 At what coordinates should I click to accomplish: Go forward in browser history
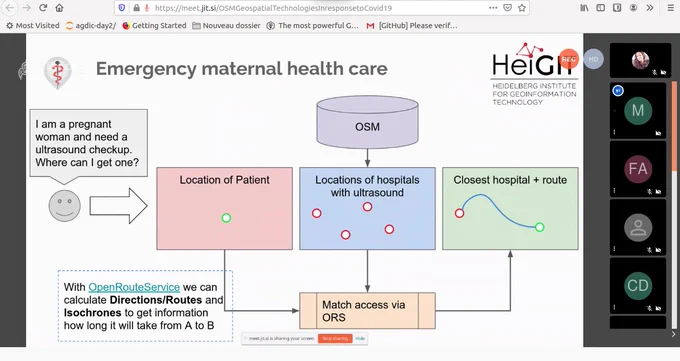click(26, 8)
